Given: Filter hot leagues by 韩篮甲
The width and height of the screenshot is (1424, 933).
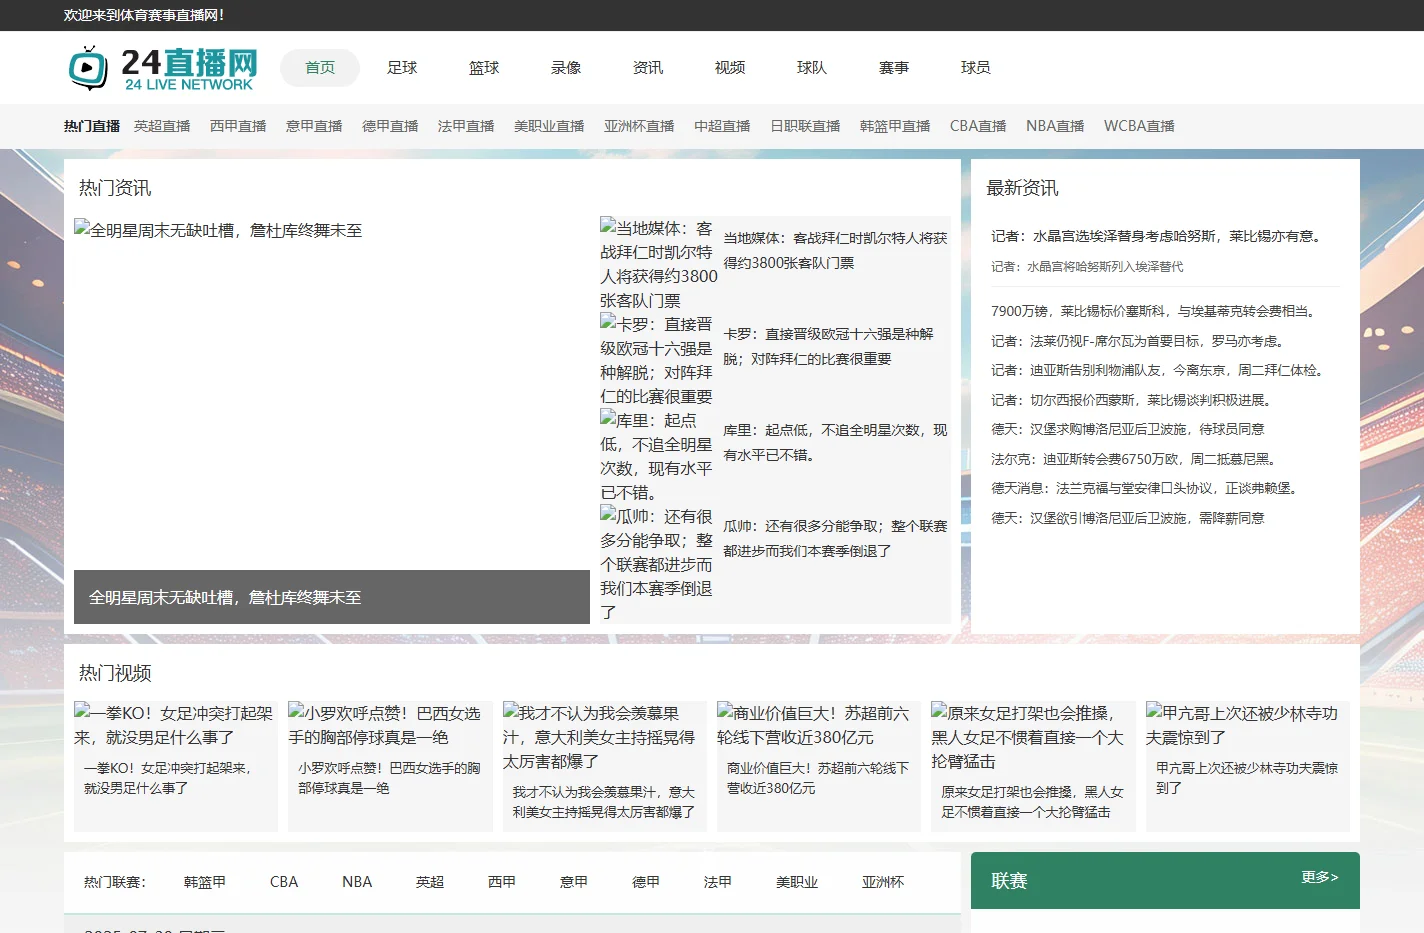Looking at the screenshot, I should [205, 882].
